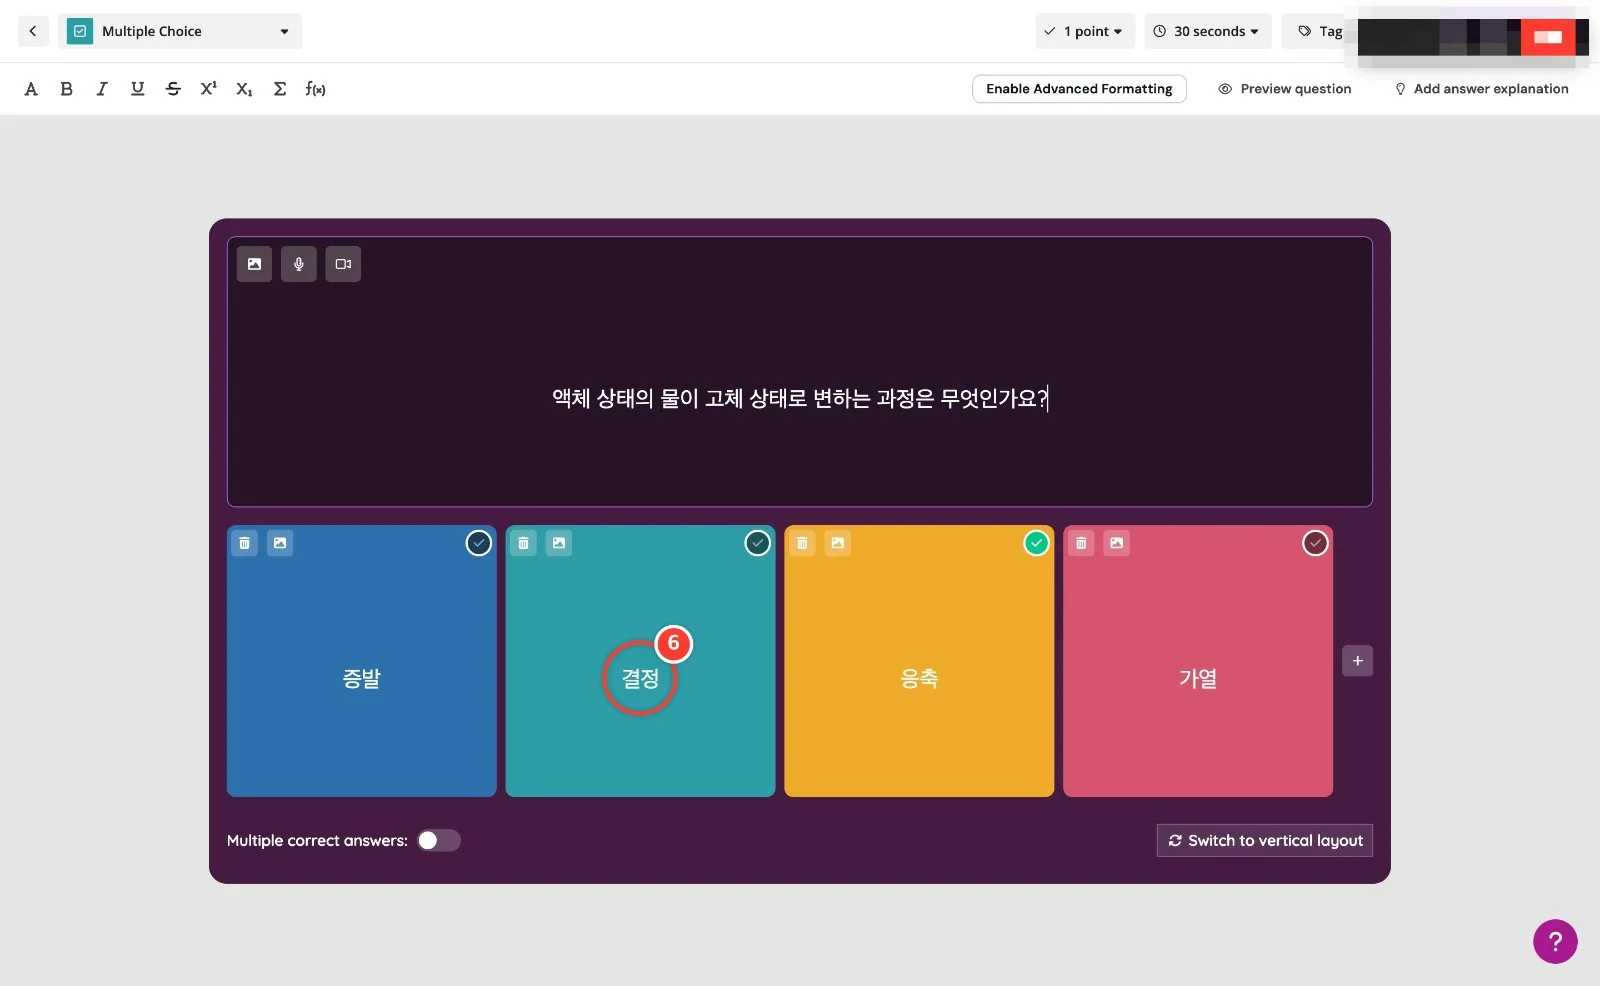Mark 증발 as the correct answer
The height and width of the screenshot is (986, 1600).
point(479,543)
